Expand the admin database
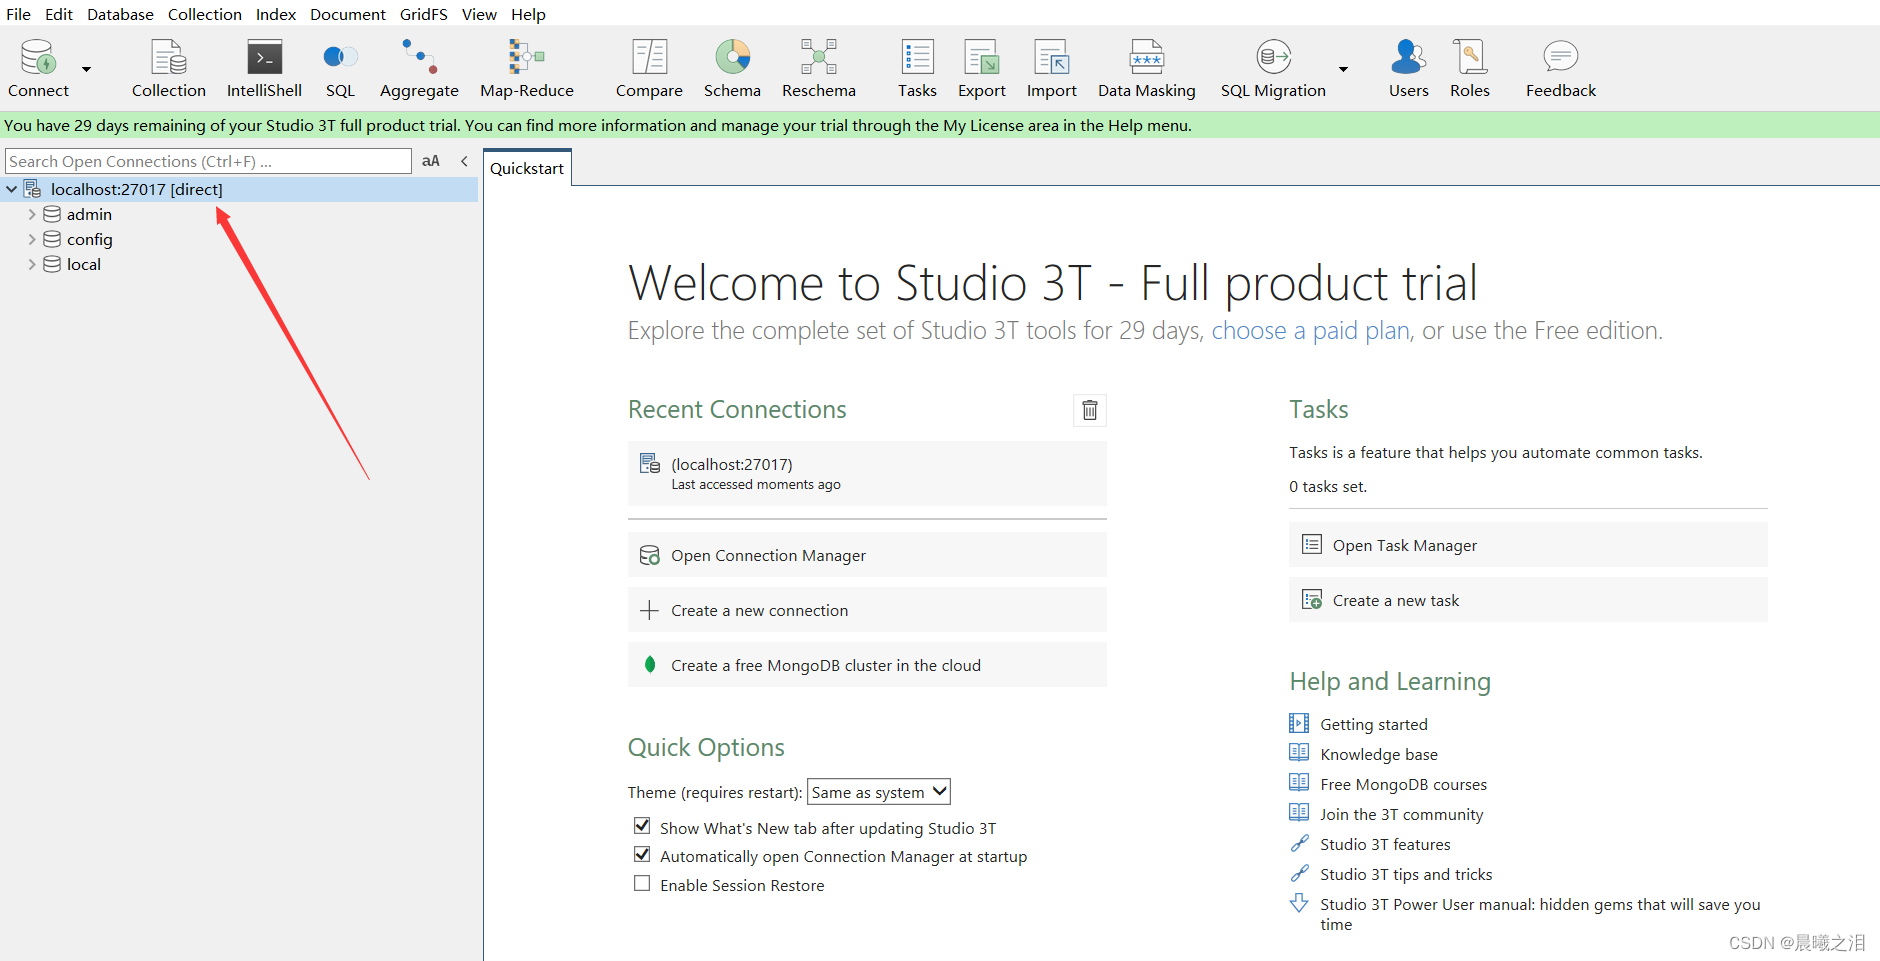 coord(31,213)
